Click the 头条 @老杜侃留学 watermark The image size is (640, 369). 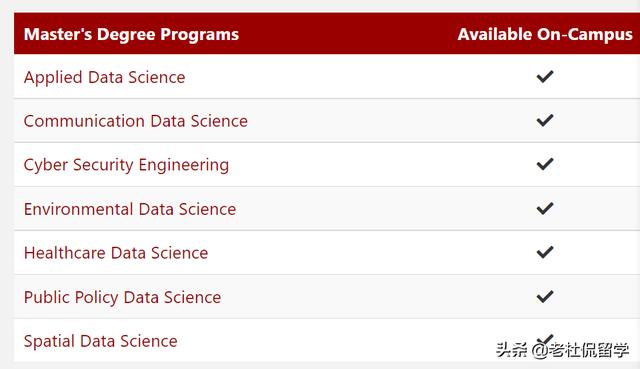coord(562,350)
